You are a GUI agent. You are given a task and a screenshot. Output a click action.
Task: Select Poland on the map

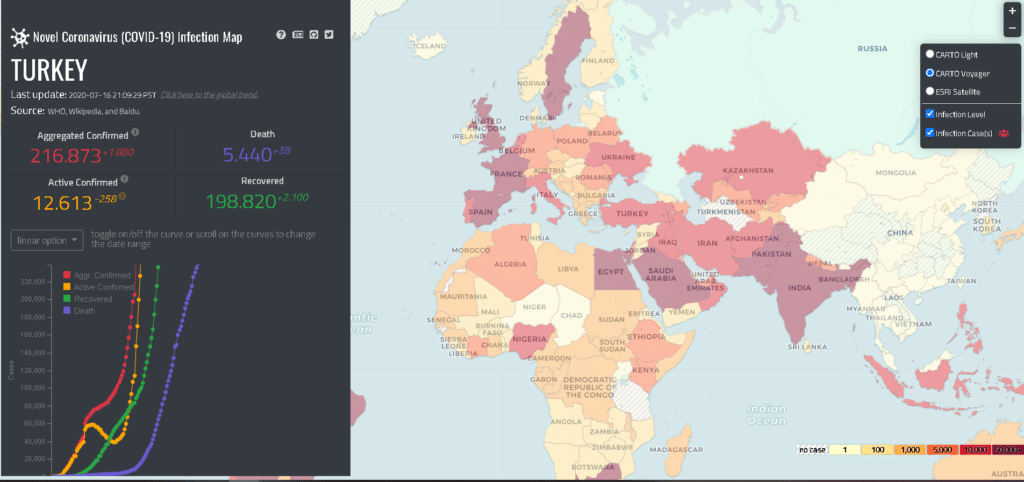pyautogui.click(x=573, y=141)
